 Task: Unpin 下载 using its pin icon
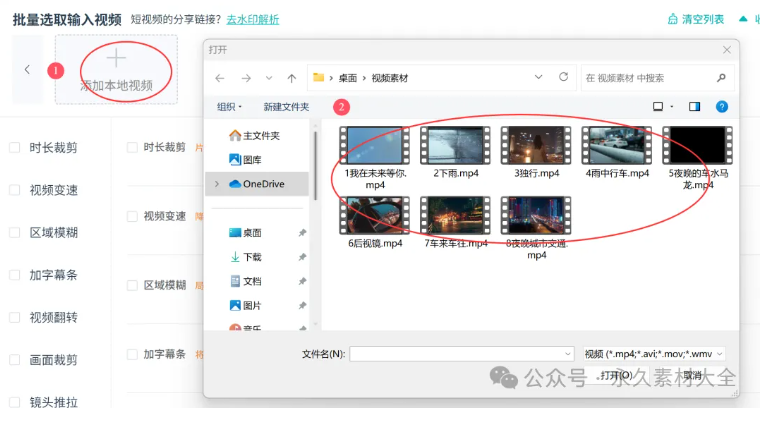tap(302, 257)
